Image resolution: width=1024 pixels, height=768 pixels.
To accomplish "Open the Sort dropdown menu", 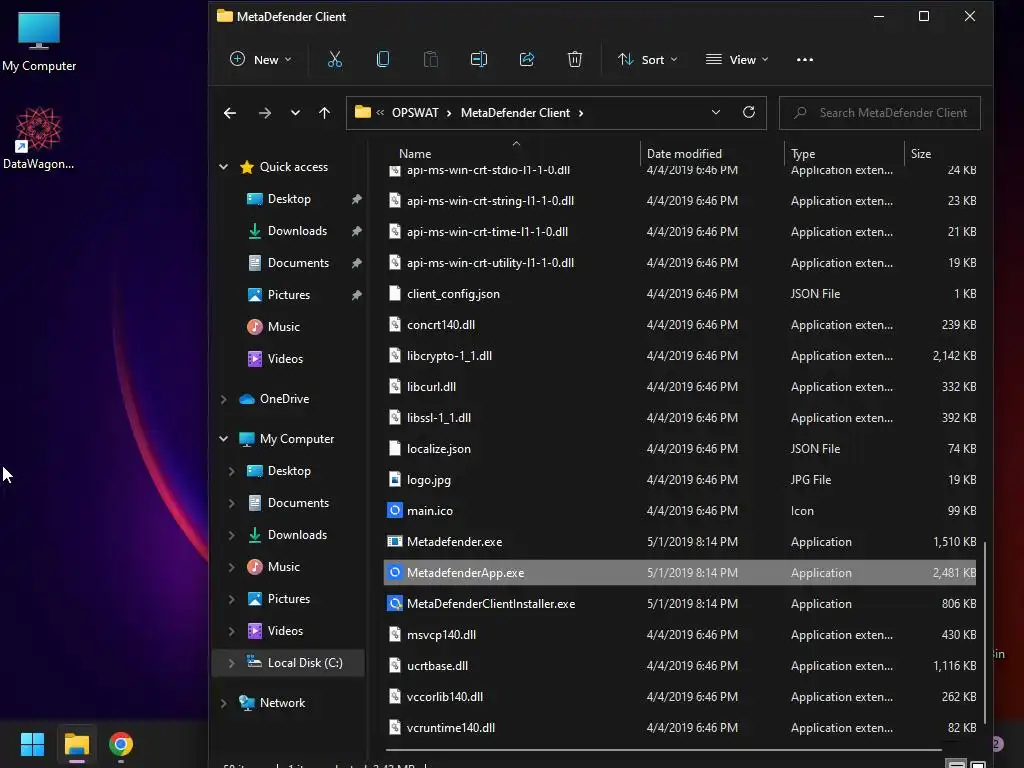I will click(647, 59).
